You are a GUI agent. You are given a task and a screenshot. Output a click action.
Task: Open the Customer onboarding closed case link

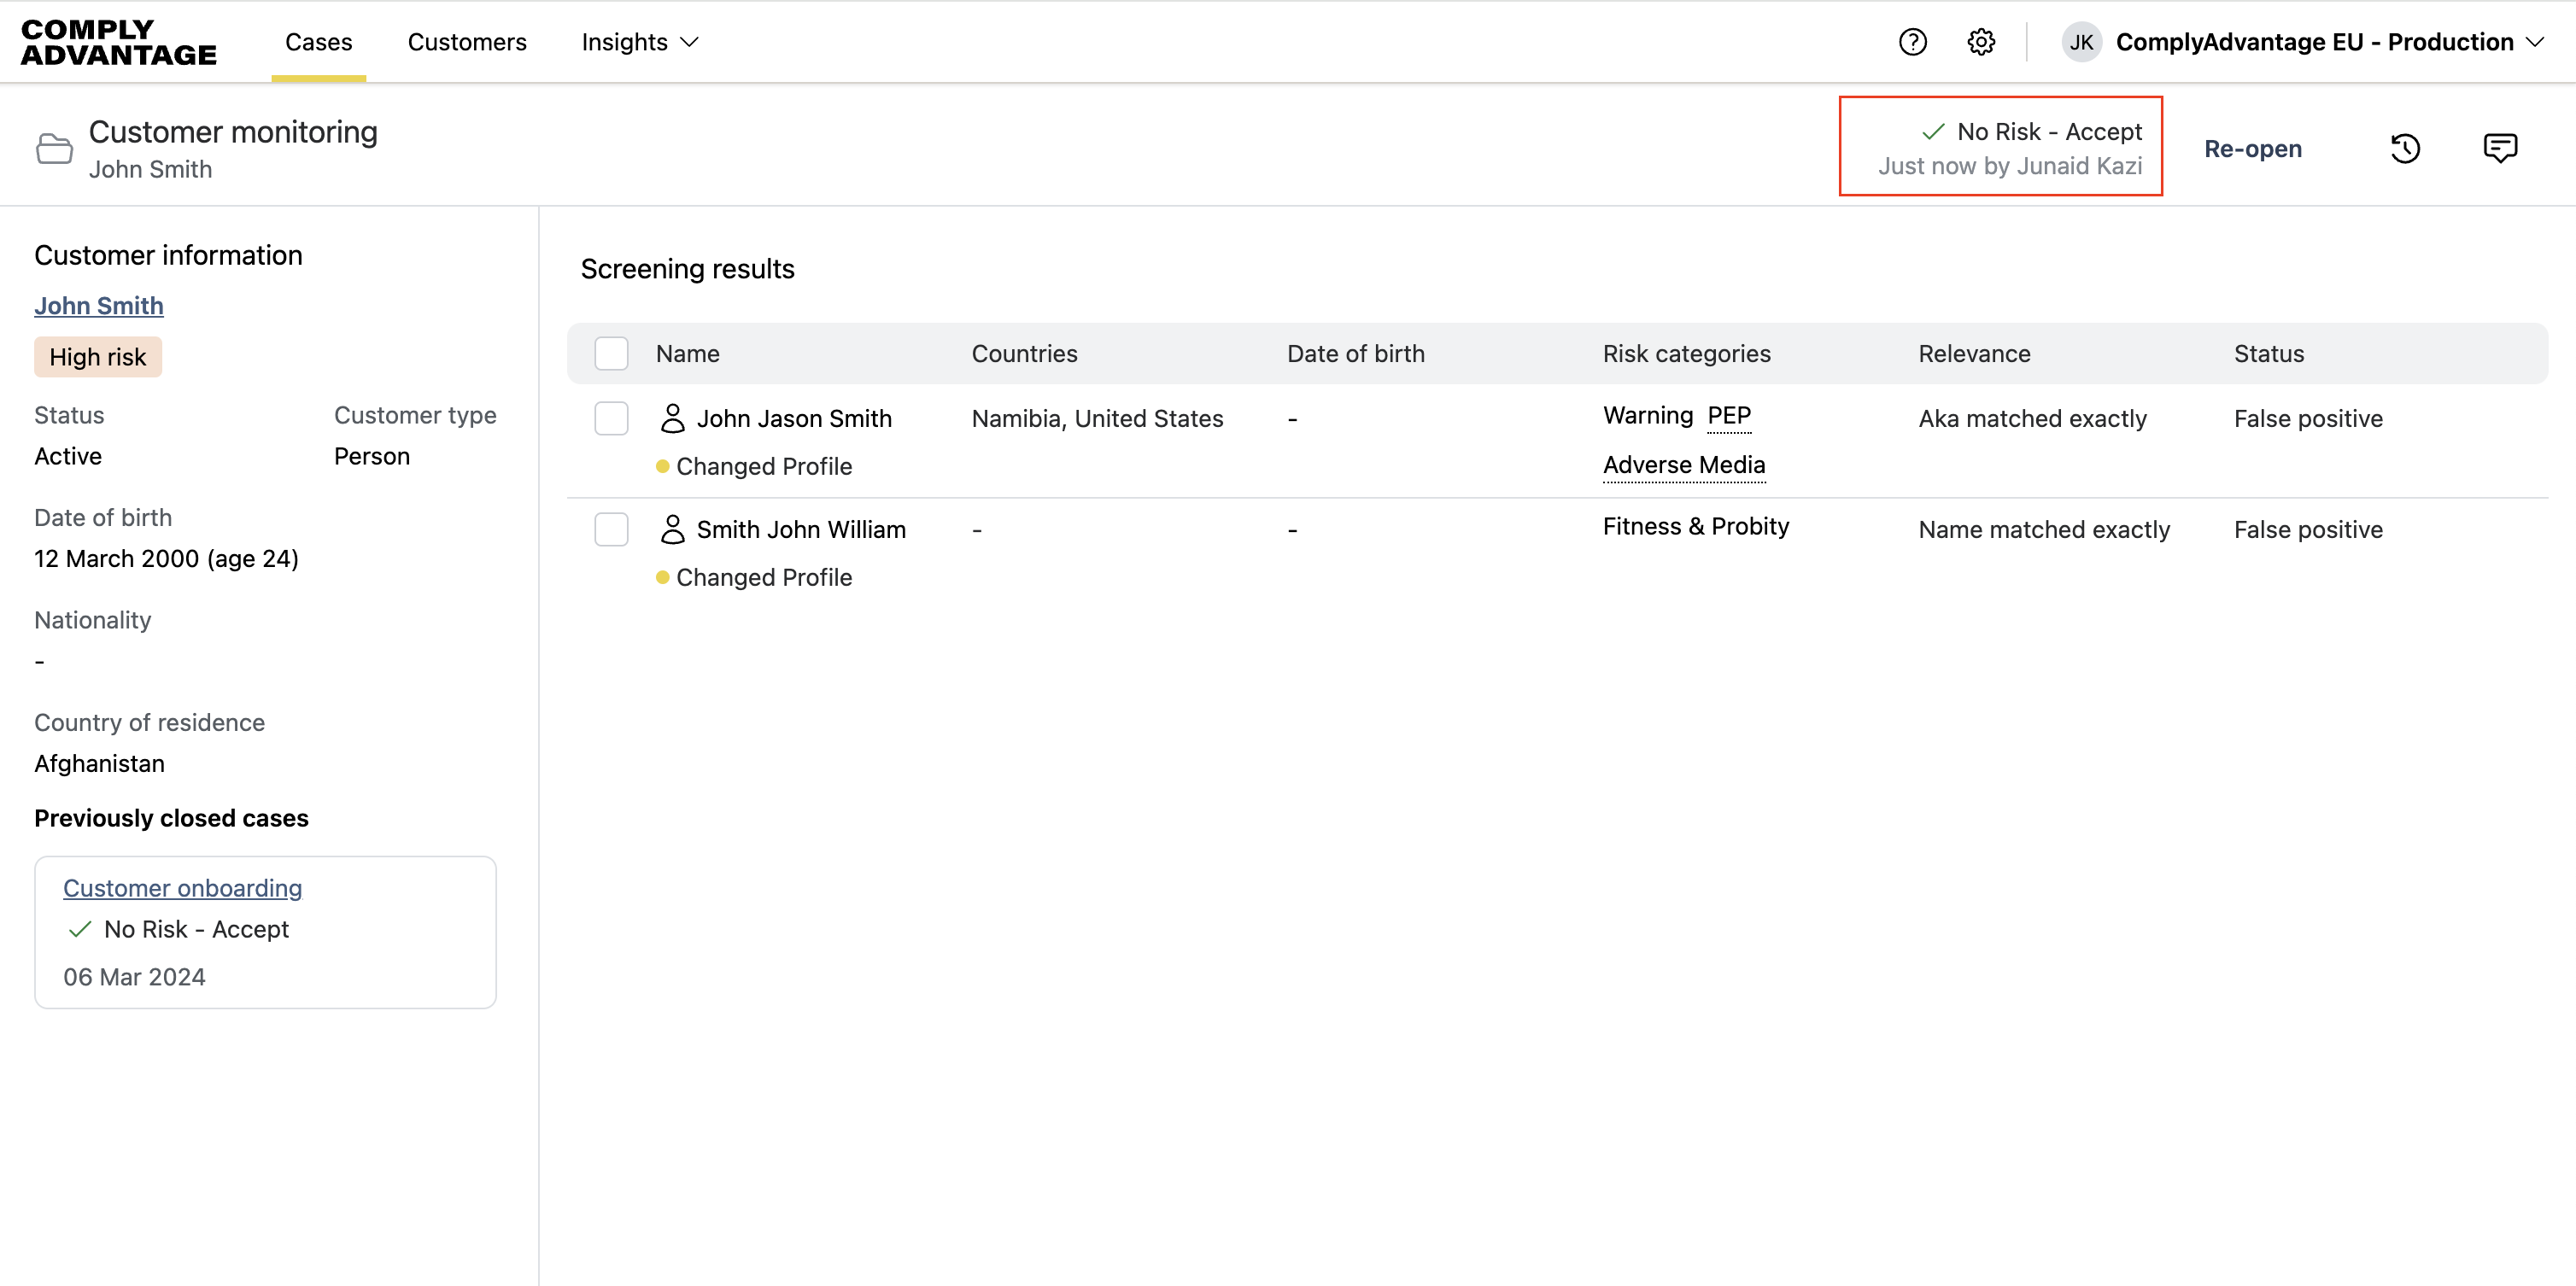[x=182, y=888]
